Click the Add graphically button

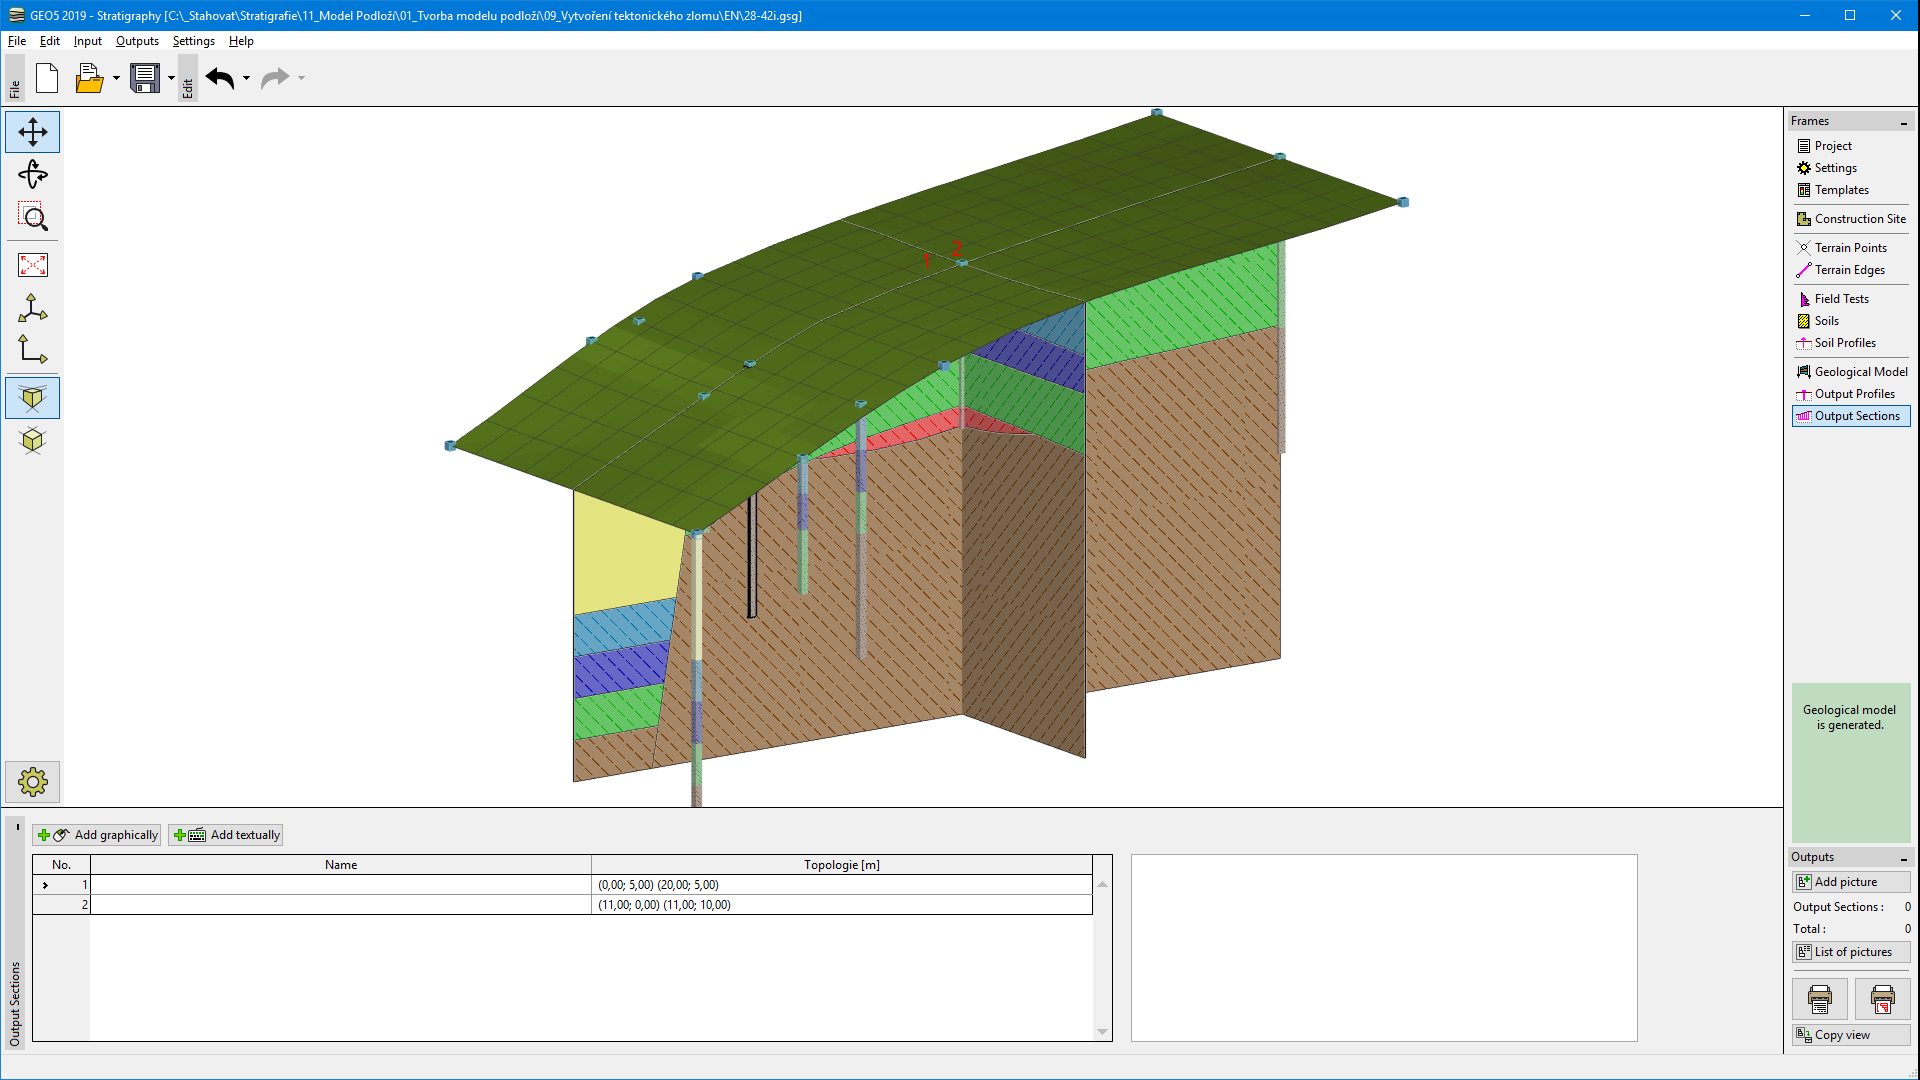click(97, 835)
